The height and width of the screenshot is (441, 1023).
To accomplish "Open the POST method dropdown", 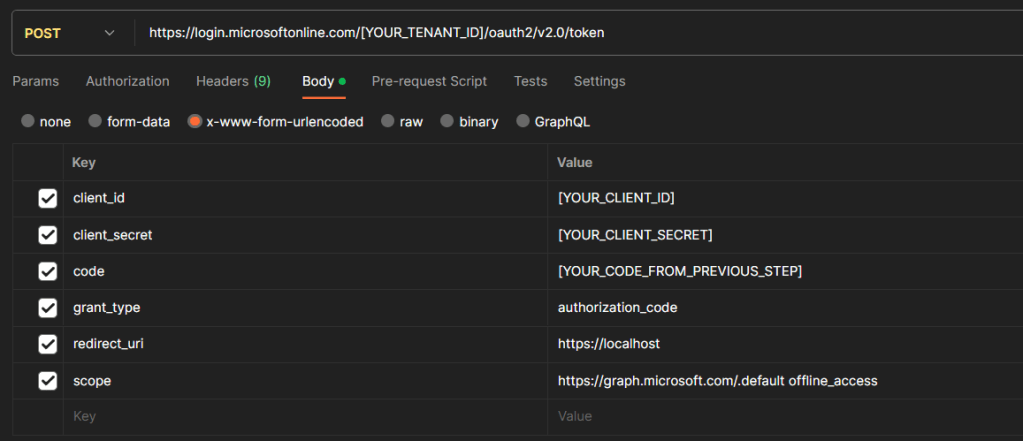I will pos(70,33).
